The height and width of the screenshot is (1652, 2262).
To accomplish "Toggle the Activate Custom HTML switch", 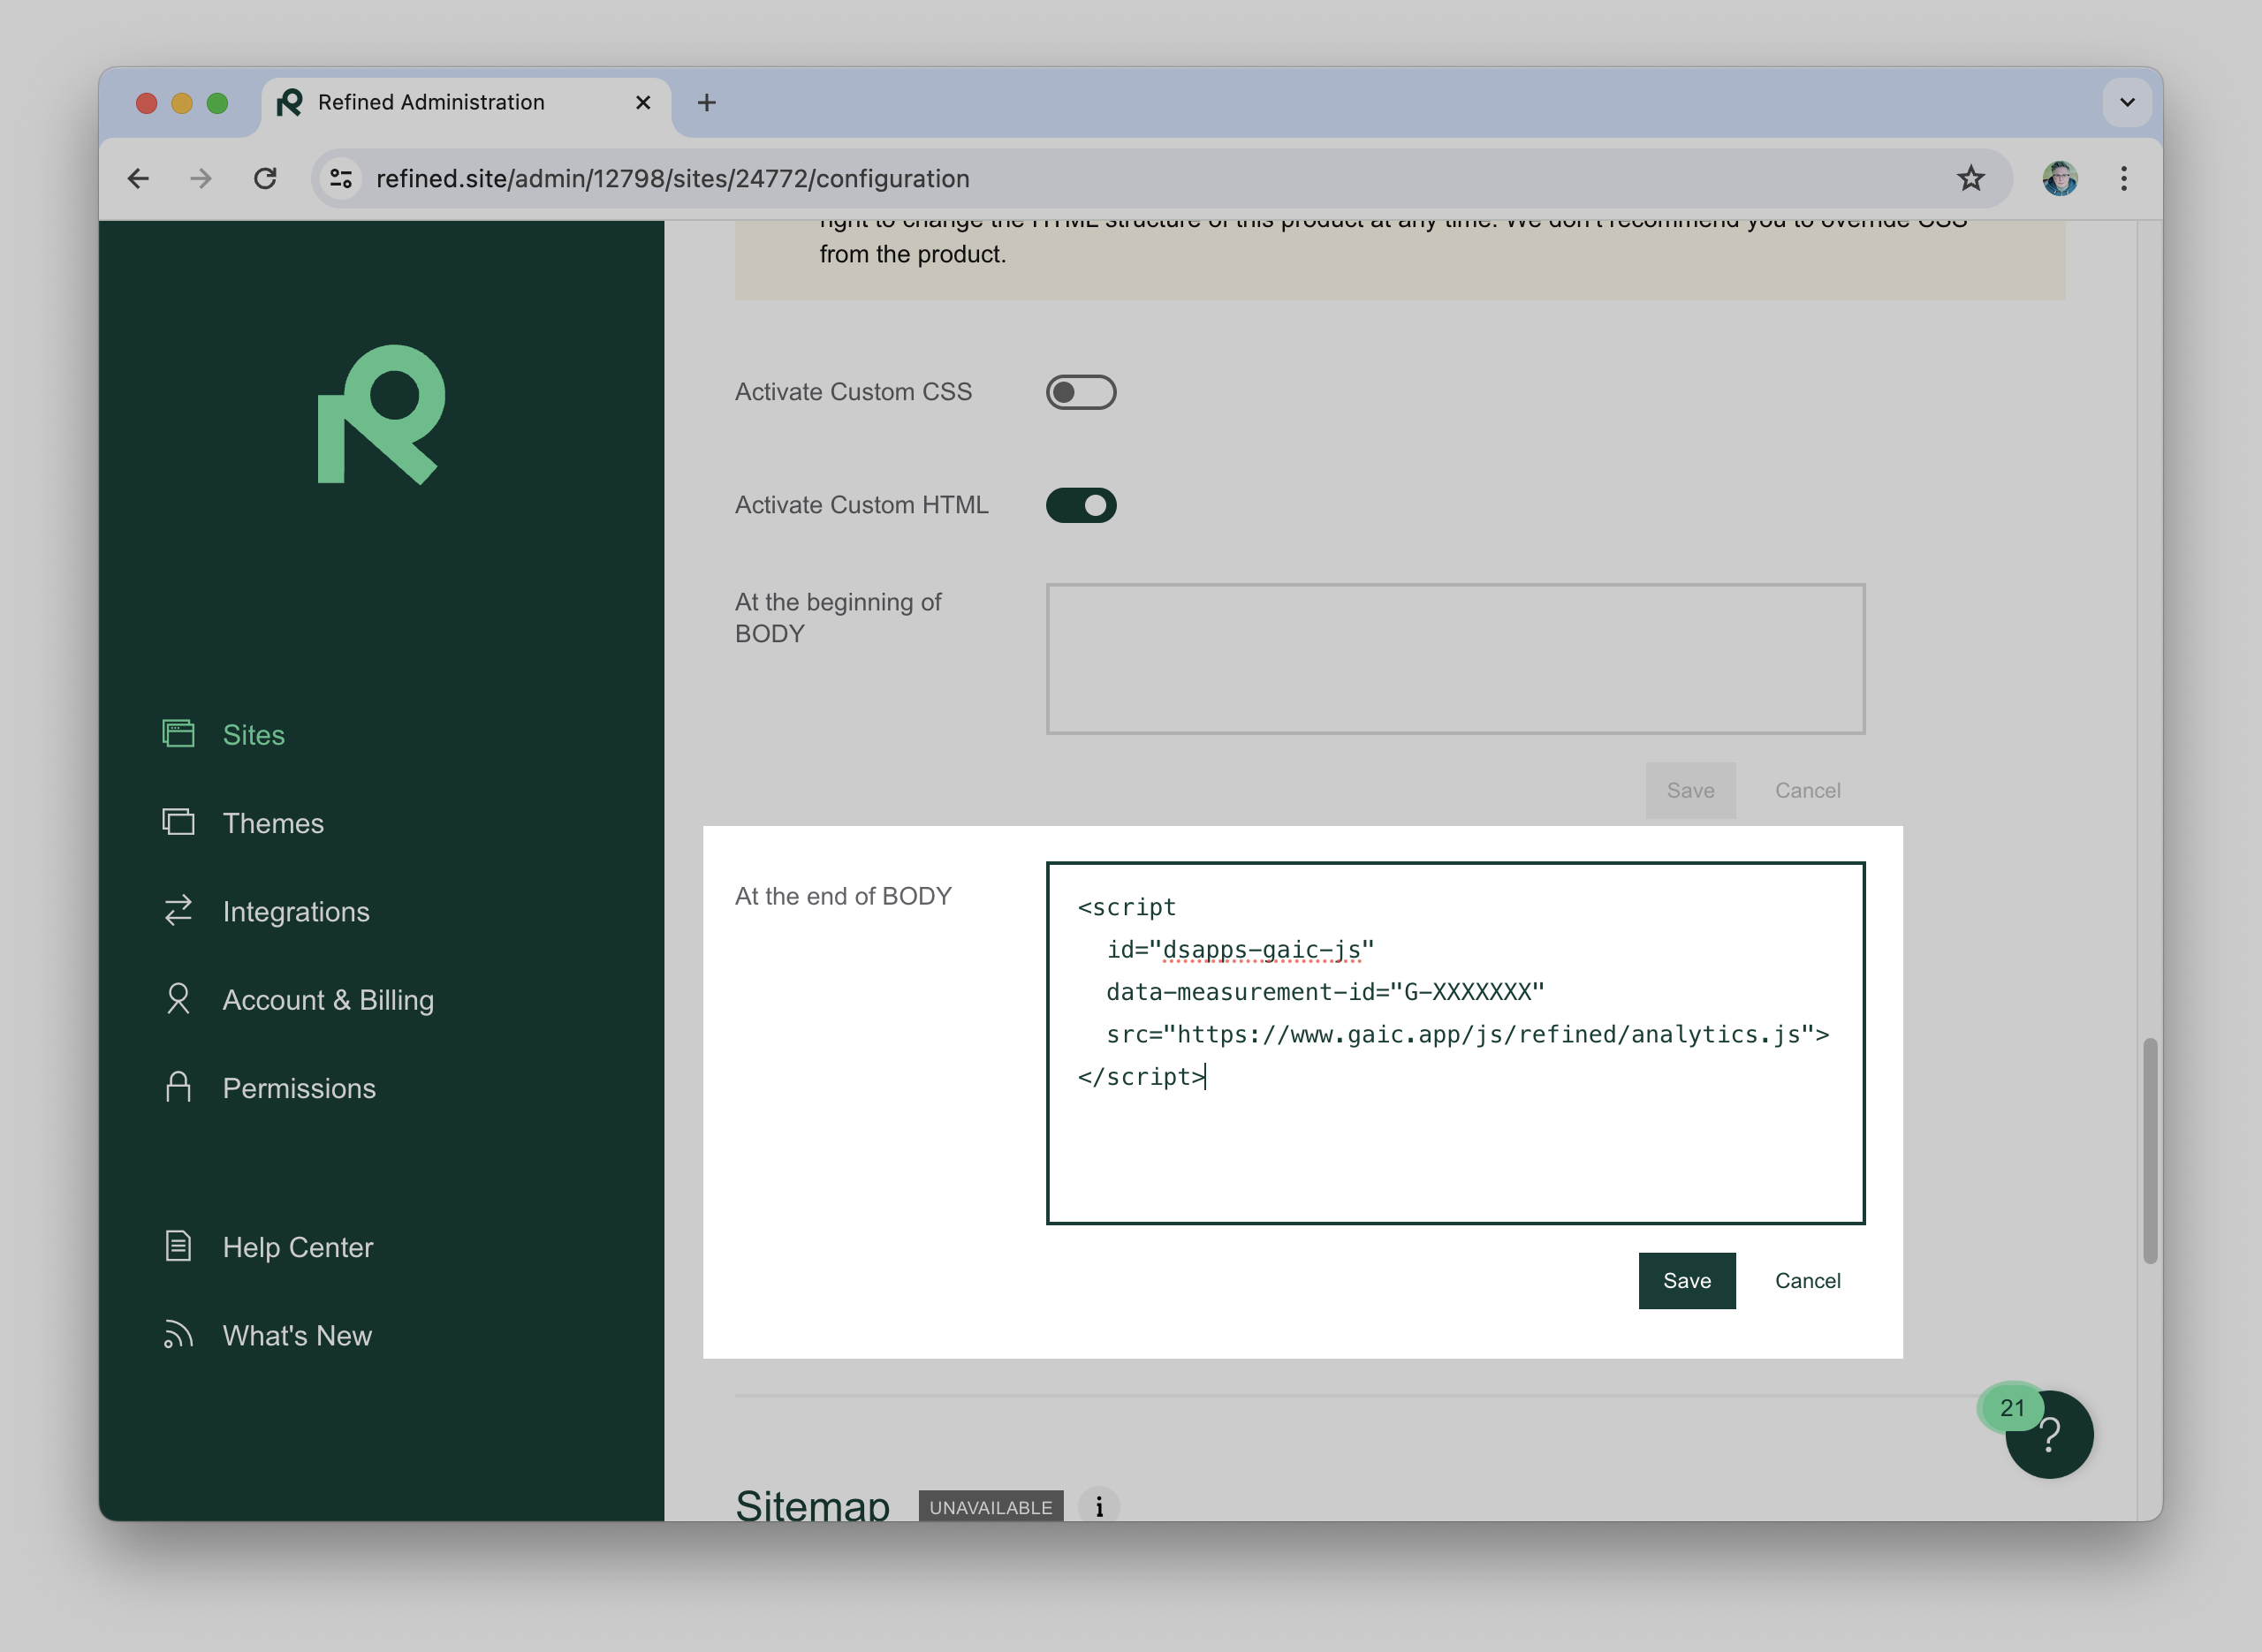I will 1080,505.
